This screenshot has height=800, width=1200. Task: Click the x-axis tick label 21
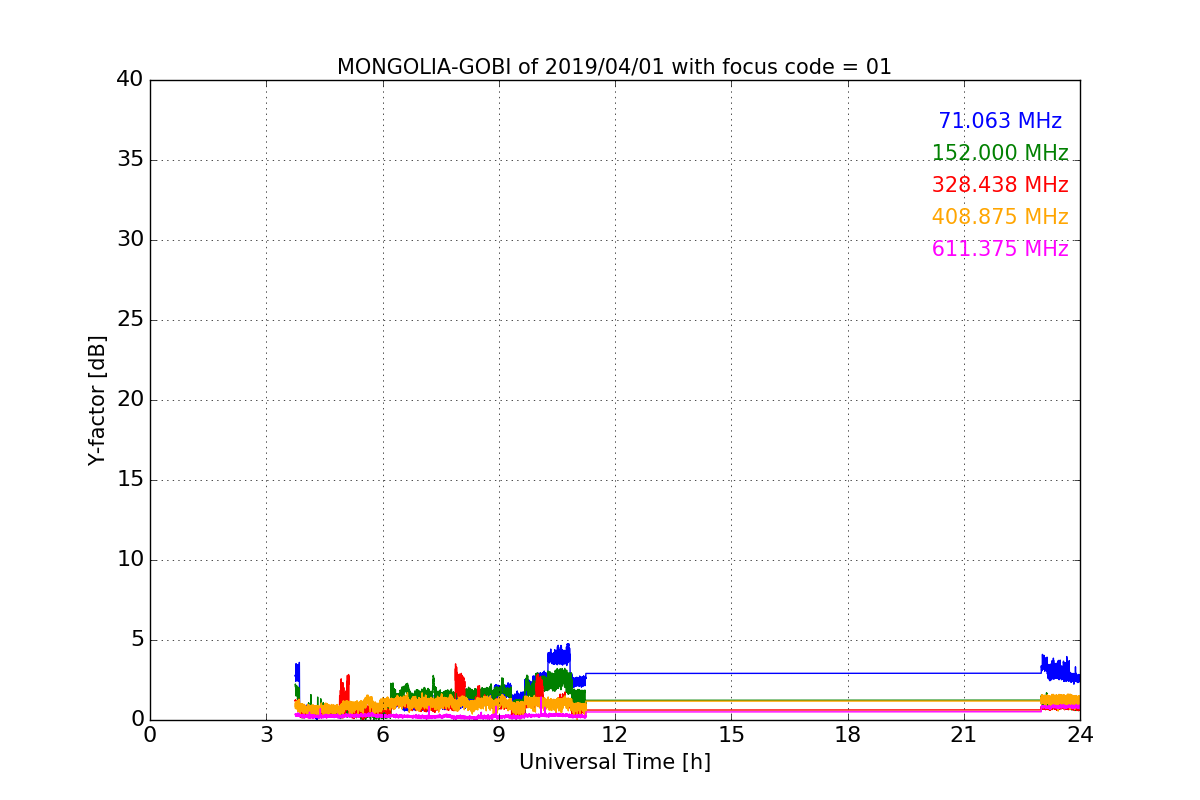point(964,736)
